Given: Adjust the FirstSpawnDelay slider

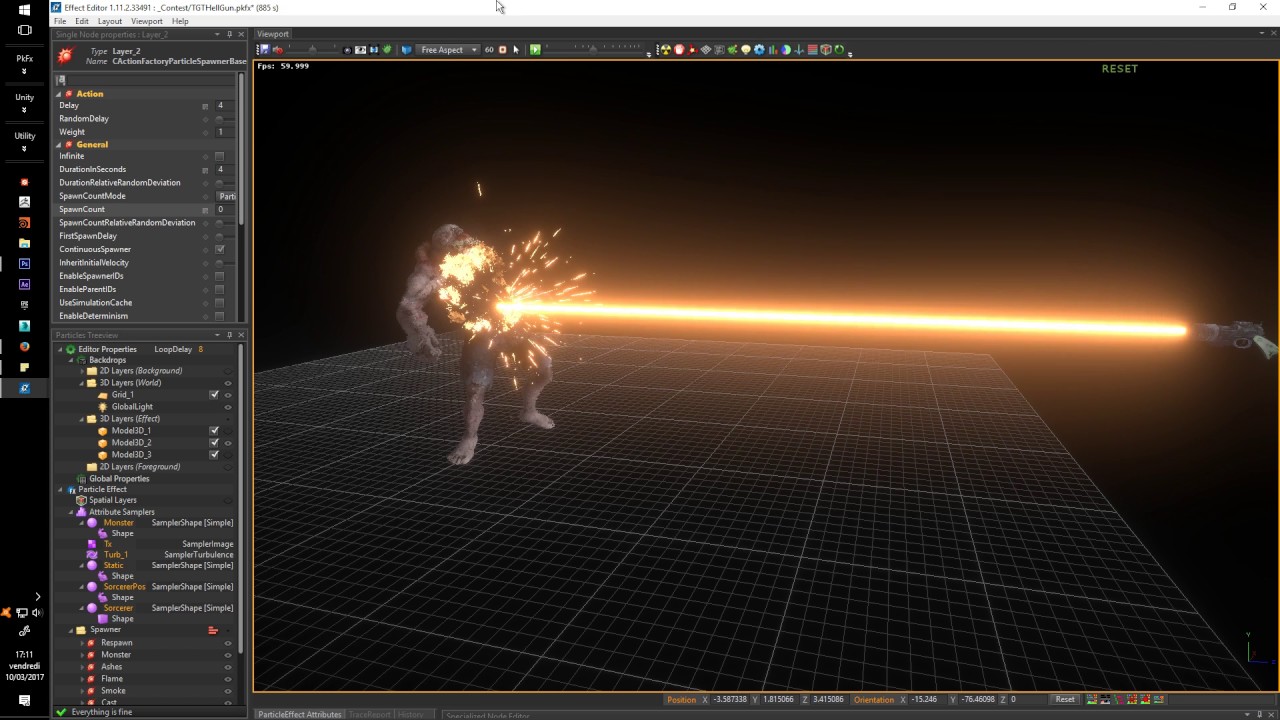Looking at the screenshot, I should click(x=227, y=236).
